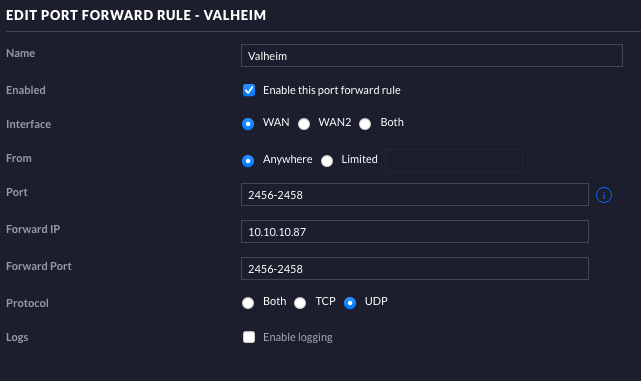This screenshot has width=641, height=381.
Task: Click the Port field 2456-2458
Action: pos(415,195)
